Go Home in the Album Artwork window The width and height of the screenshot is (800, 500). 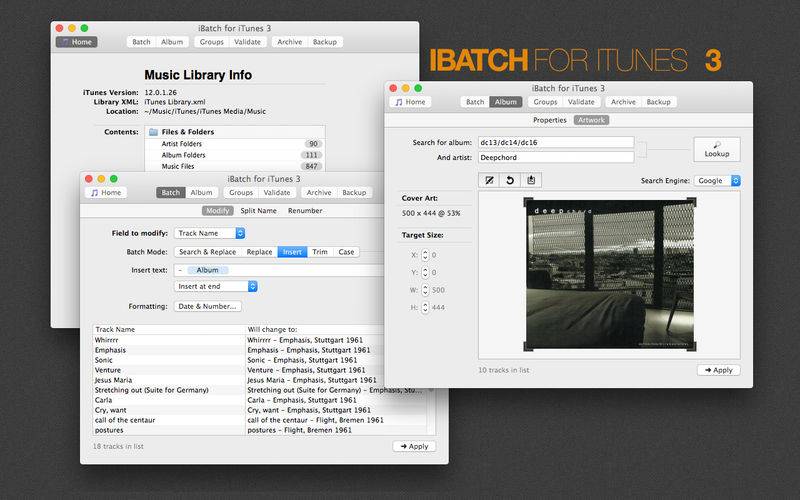tap(410, 102)
